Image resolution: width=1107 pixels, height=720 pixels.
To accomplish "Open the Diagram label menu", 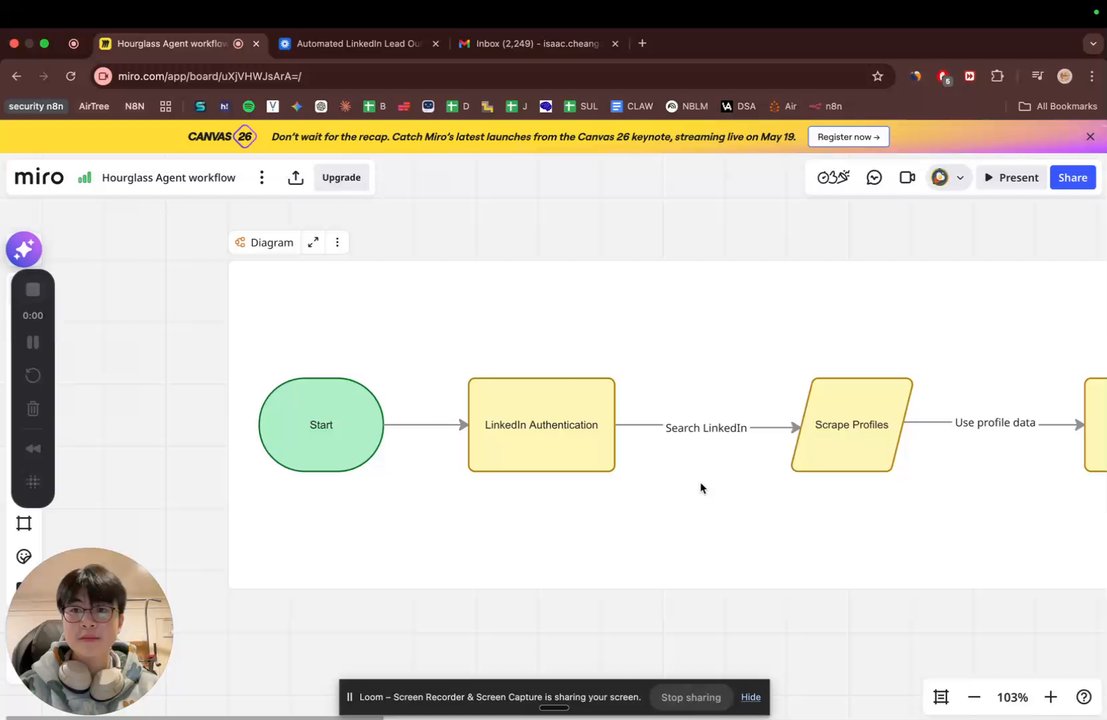I will pyautogui.click(x=265, y=242).
